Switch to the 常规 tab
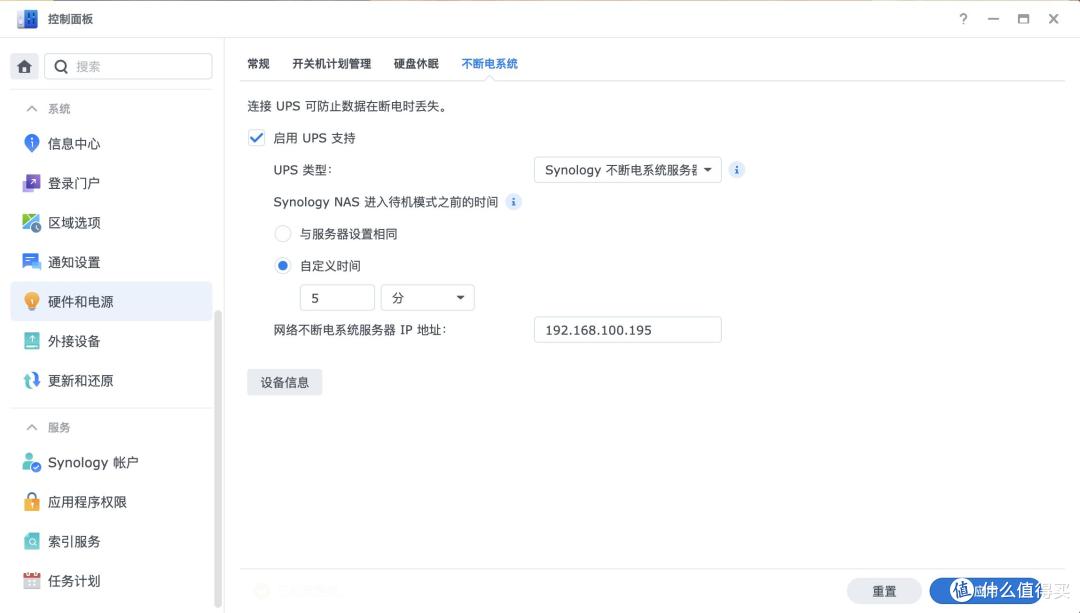The image size is (1080, 613). (258, 63)
